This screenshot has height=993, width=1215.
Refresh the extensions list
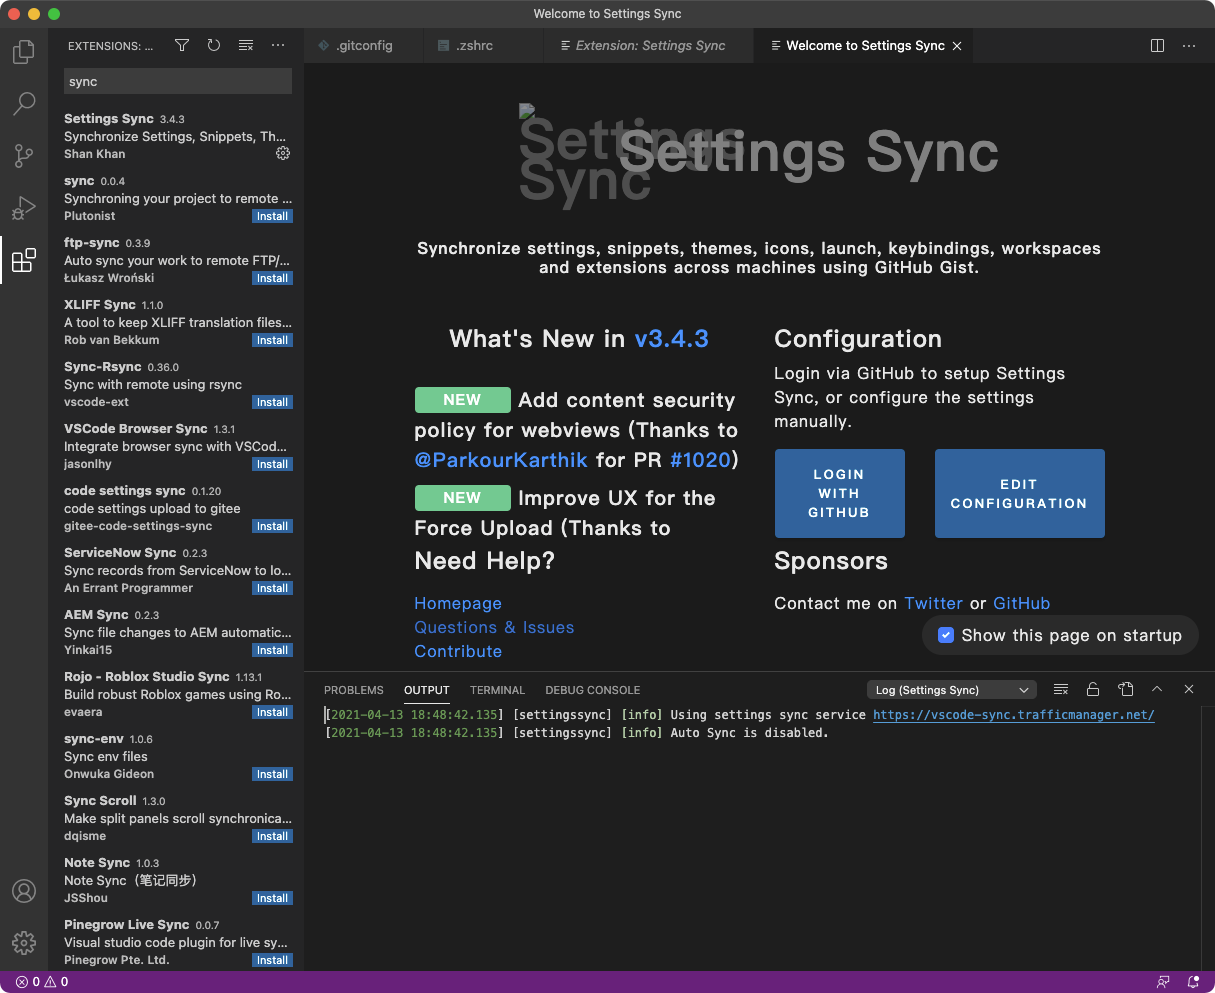tap(214, 45)
